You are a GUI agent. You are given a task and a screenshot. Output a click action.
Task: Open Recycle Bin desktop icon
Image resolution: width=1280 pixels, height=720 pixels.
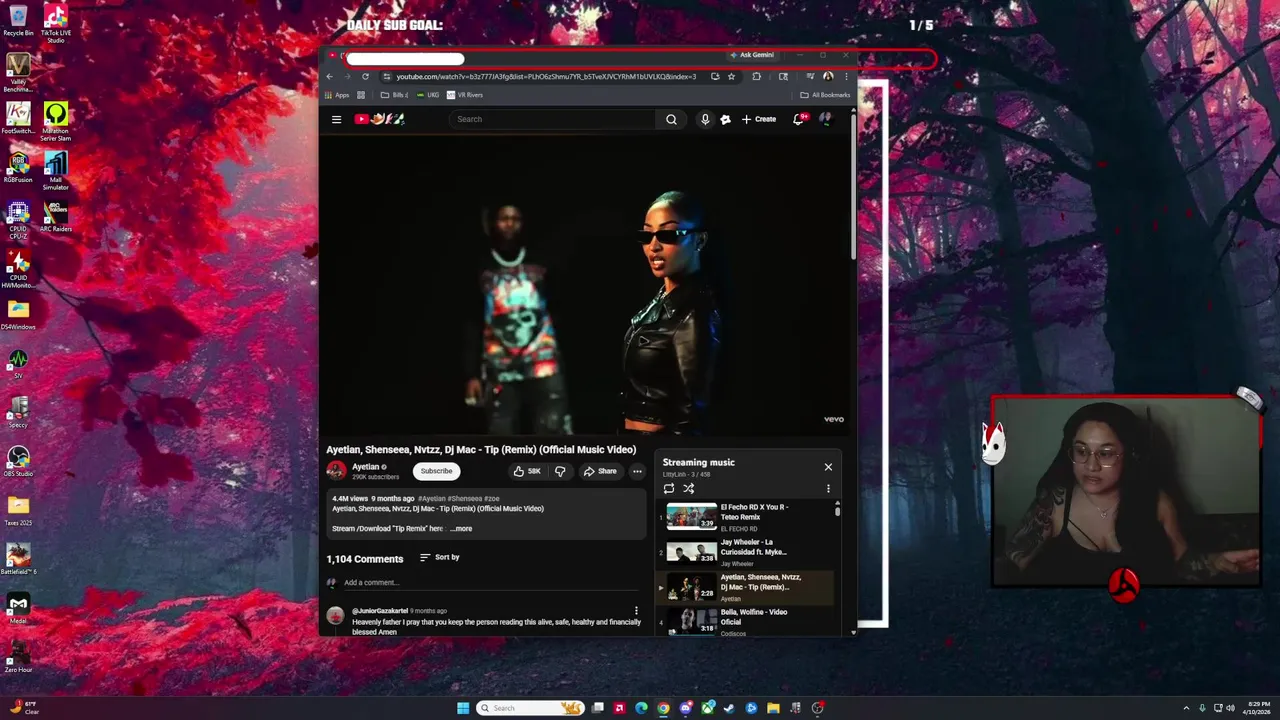point(18,20)
